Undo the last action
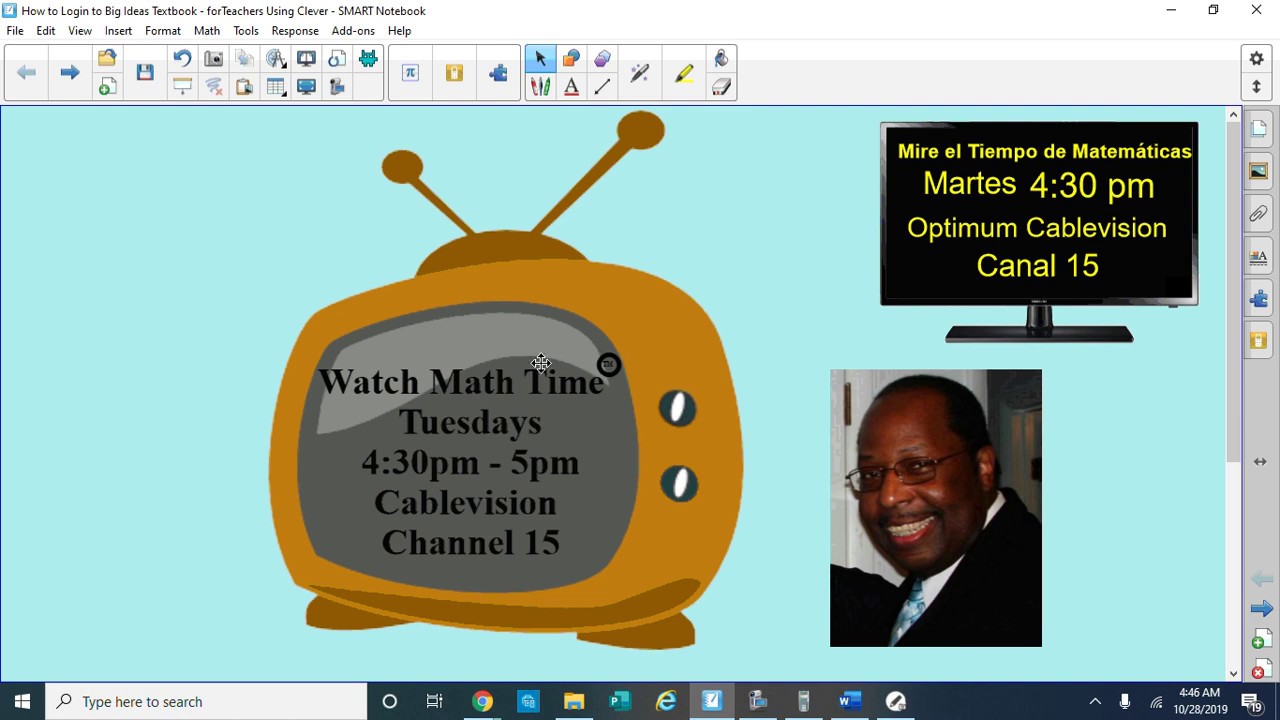This screenshot has height=720, width=1280. (182, 58)
